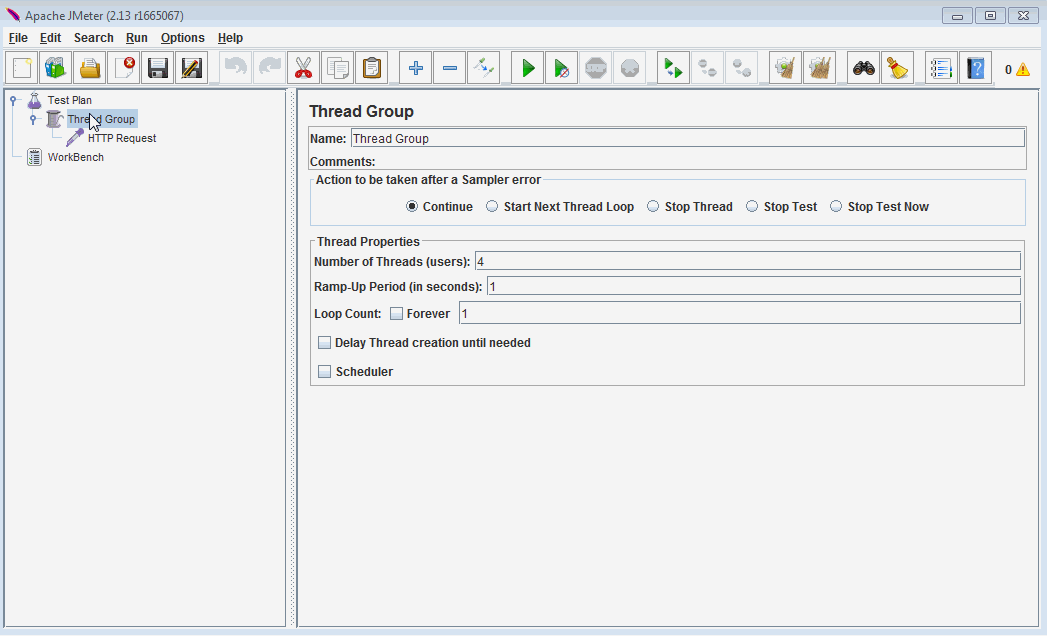Click the Redo arrow icon
The image size is (1047, 636).
click(x=270, y=68)
